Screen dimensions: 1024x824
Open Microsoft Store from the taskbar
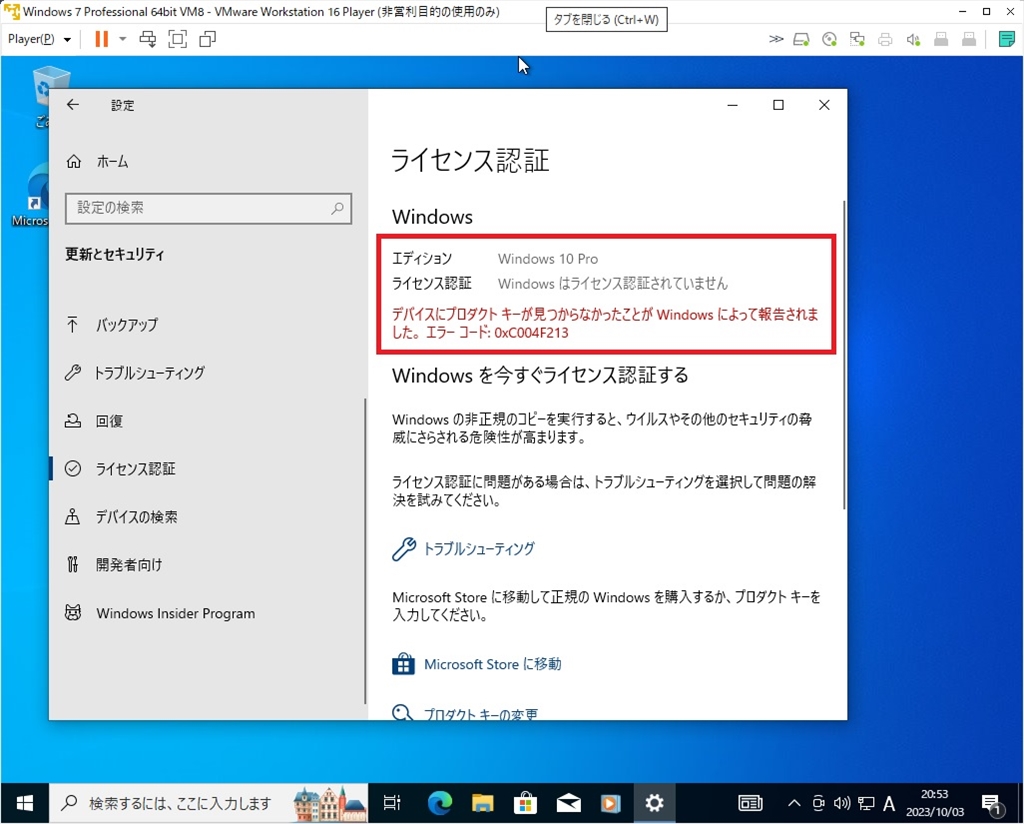pyautogui.click(x=525, y=803)
